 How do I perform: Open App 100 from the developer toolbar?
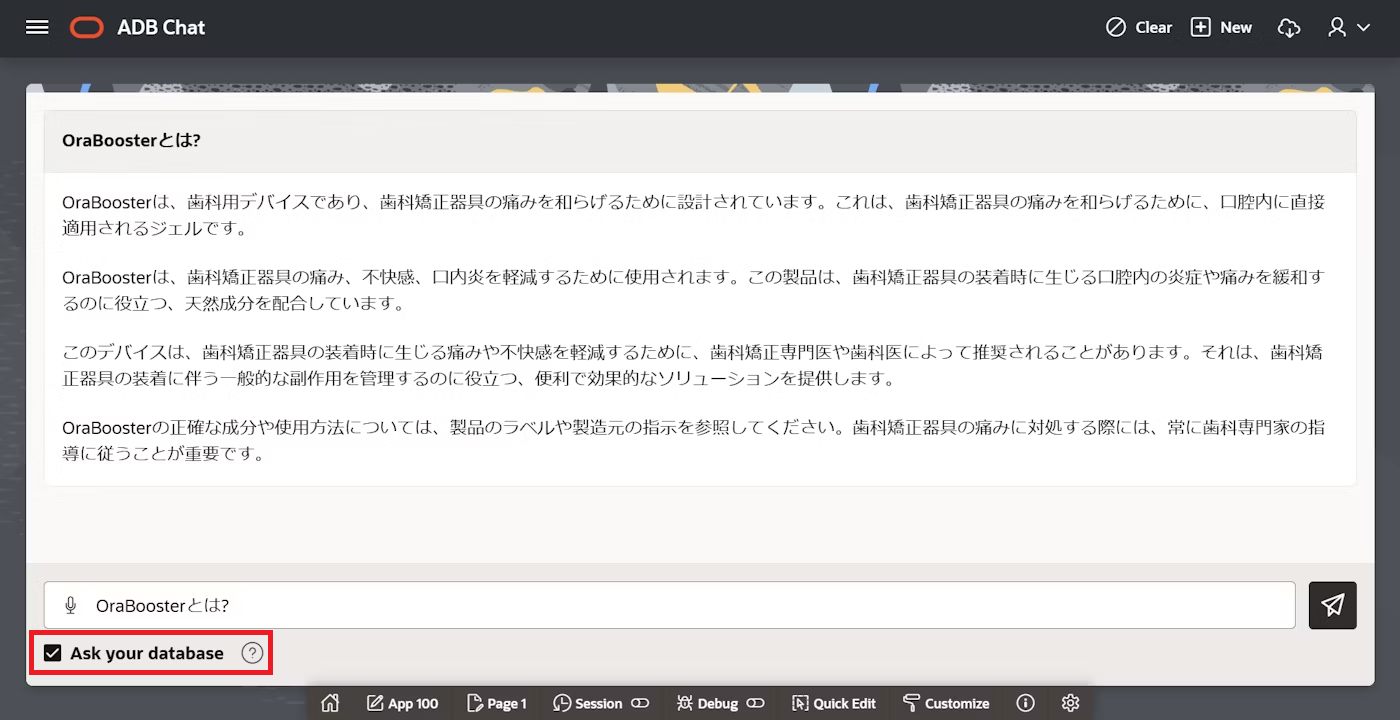click(402, 703)
